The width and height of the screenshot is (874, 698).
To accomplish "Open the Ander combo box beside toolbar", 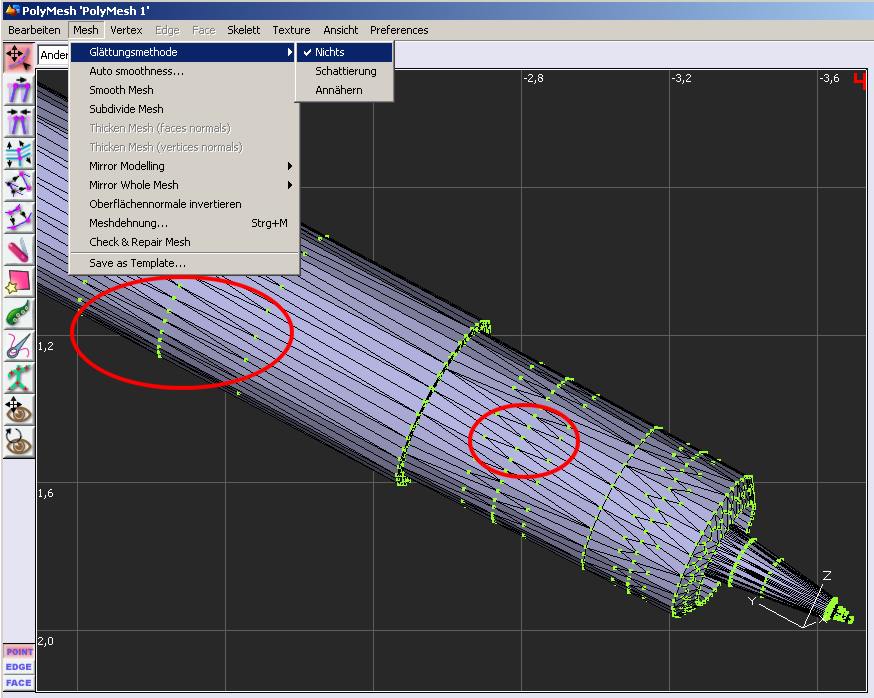I will [54, 55].
